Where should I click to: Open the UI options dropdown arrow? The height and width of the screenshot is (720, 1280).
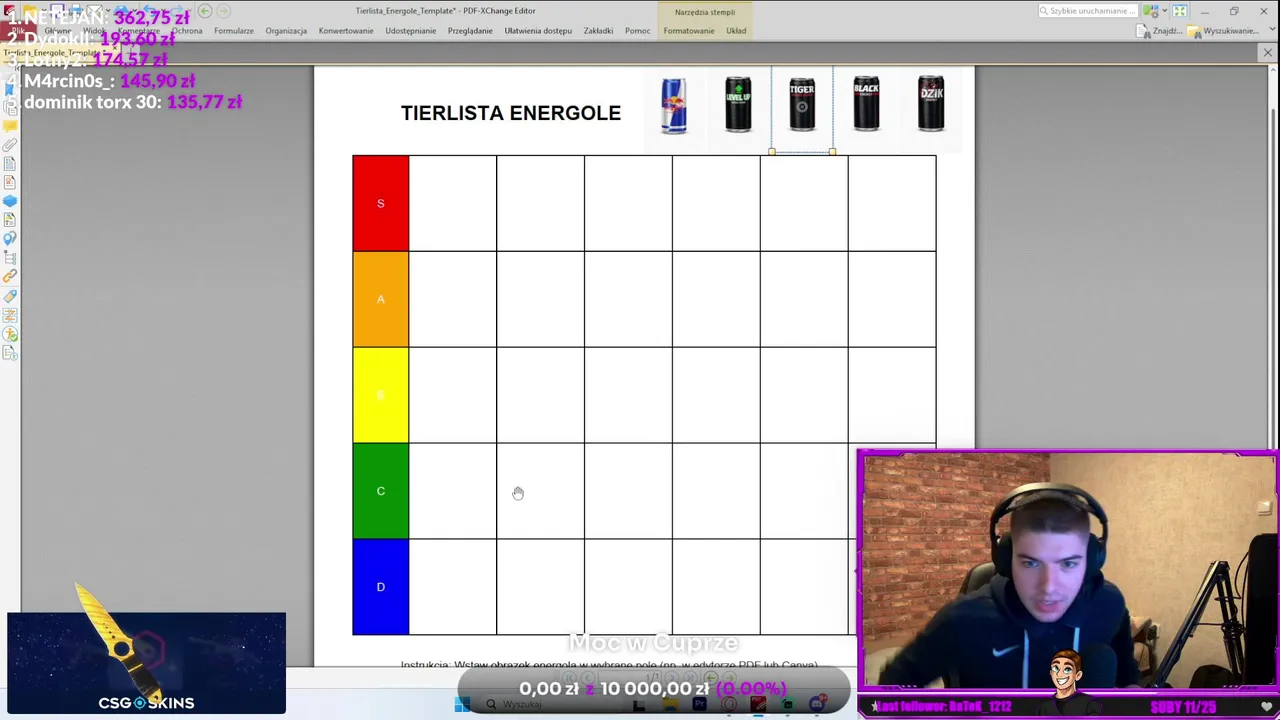pyautogui.click(x=1165, y=11)
